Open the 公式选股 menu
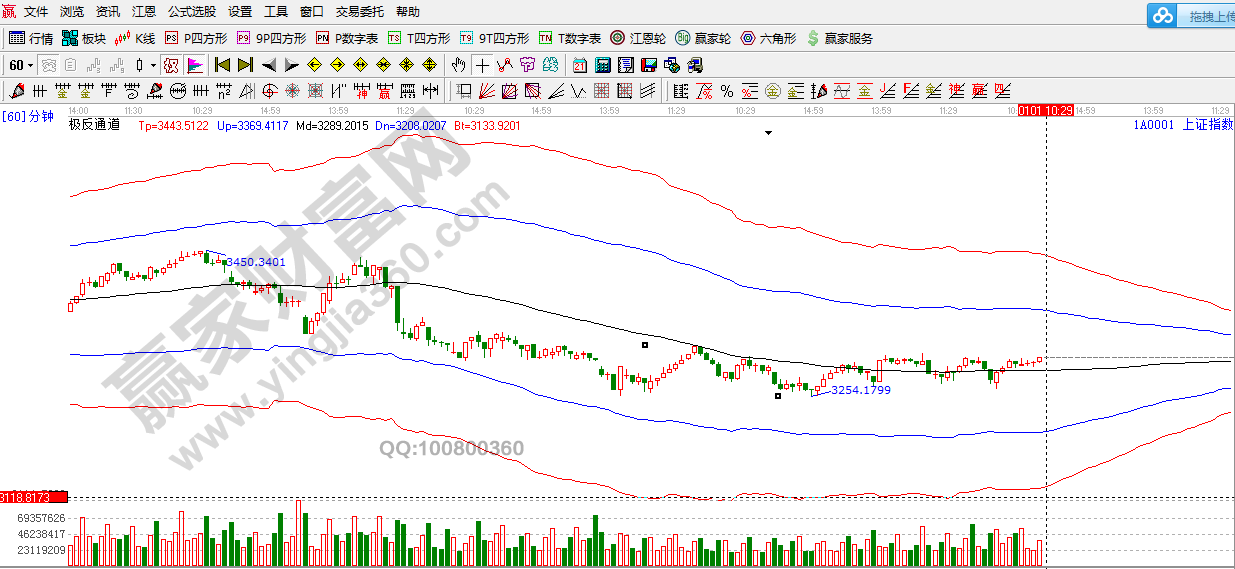Viewport: 1235px width, 569px height. 191,12
